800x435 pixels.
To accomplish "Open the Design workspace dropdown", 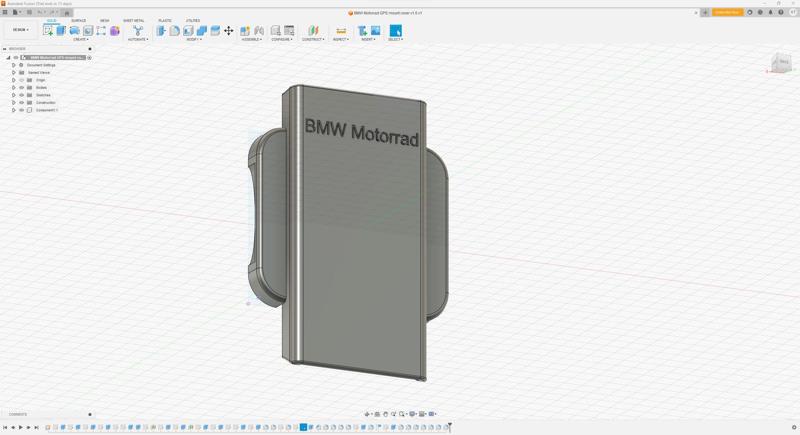I will click(20, 30).
